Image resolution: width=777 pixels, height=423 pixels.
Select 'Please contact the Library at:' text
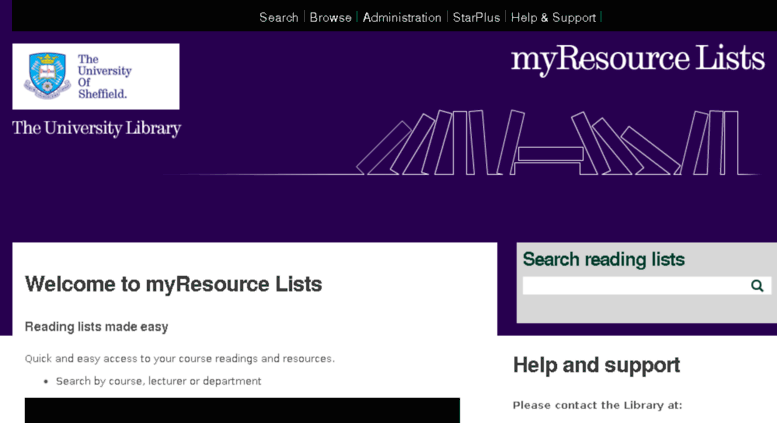coord(597,405)
